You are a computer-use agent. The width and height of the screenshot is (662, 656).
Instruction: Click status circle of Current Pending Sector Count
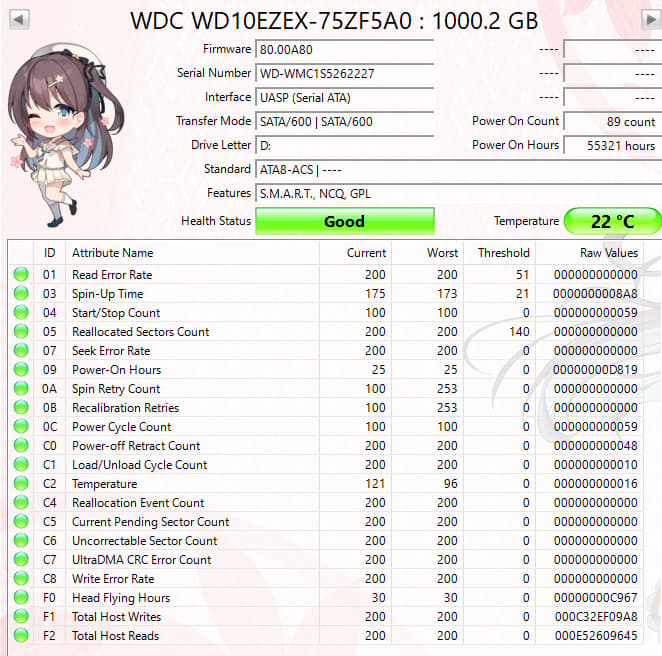[21, 521]
